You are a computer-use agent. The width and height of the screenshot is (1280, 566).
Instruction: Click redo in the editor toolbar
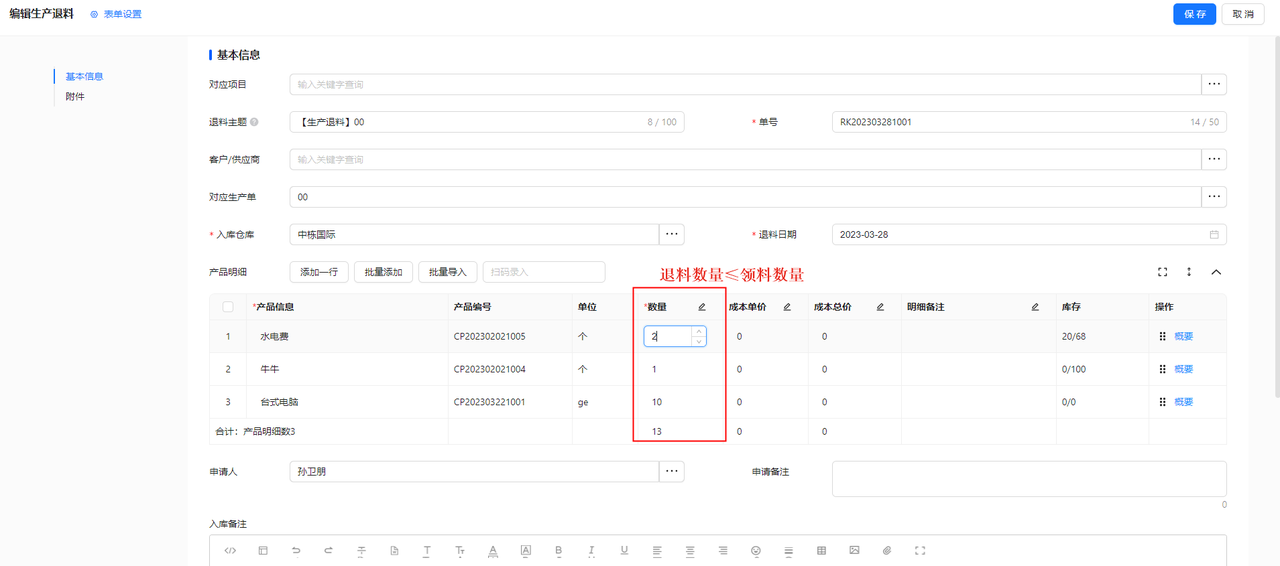tap(328, 550)
